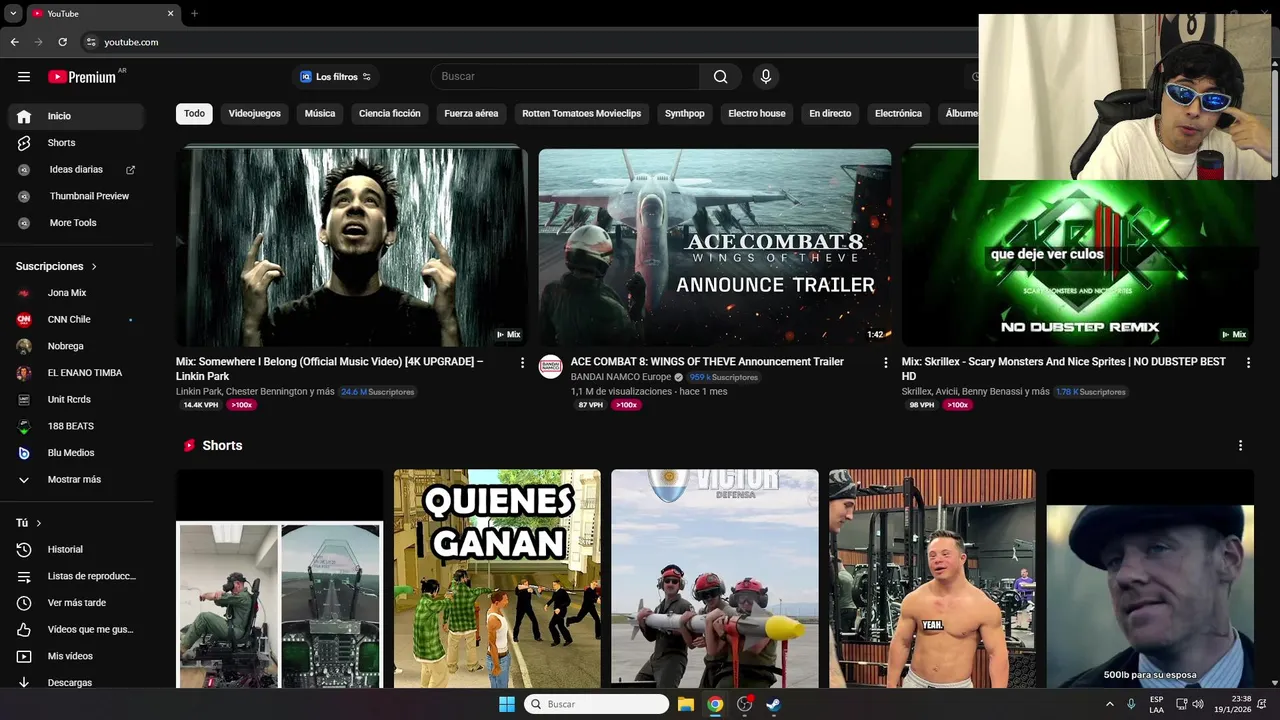
Task: Open Videos que me gustan list
Action: tap(77, 629)
